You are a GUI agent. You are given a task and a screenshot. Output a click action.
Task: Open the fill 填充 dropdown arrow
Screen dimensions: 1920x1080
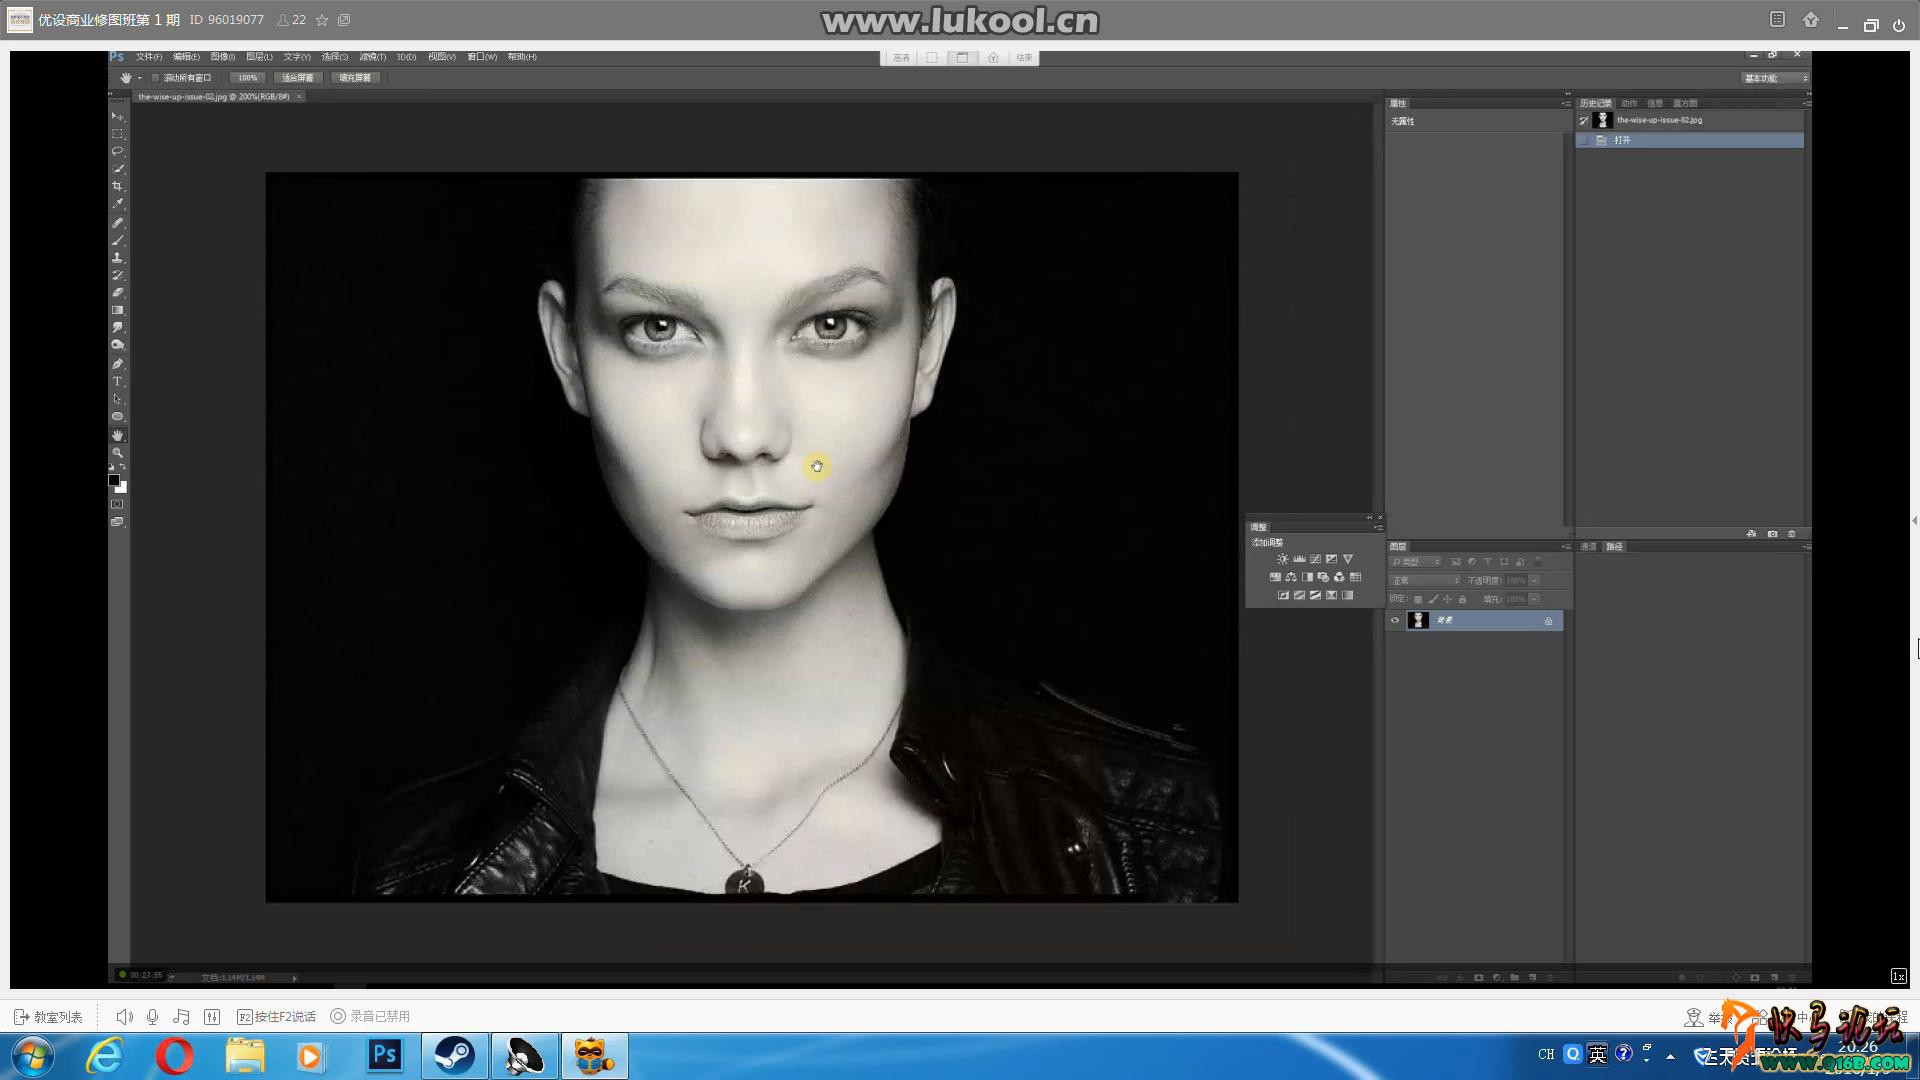(1534, 599)
